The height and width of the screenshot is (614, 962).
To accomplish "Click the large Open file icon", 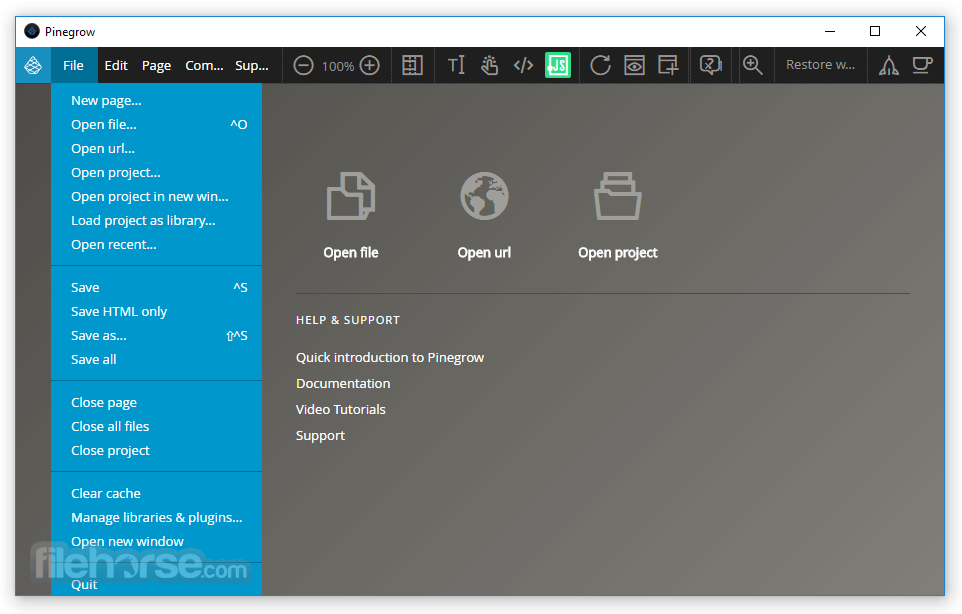I will 351,196.
